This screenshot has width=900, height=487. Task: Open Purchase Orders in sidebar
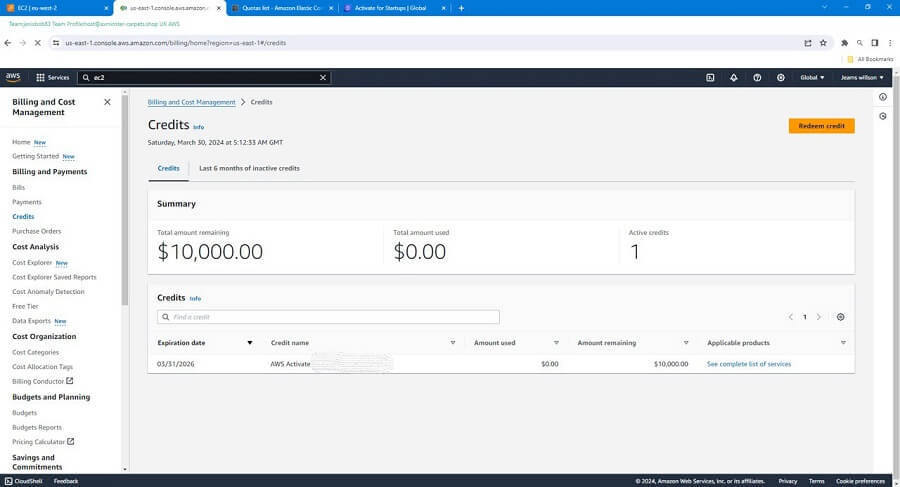pyautogui.click(x=36, y=231)
